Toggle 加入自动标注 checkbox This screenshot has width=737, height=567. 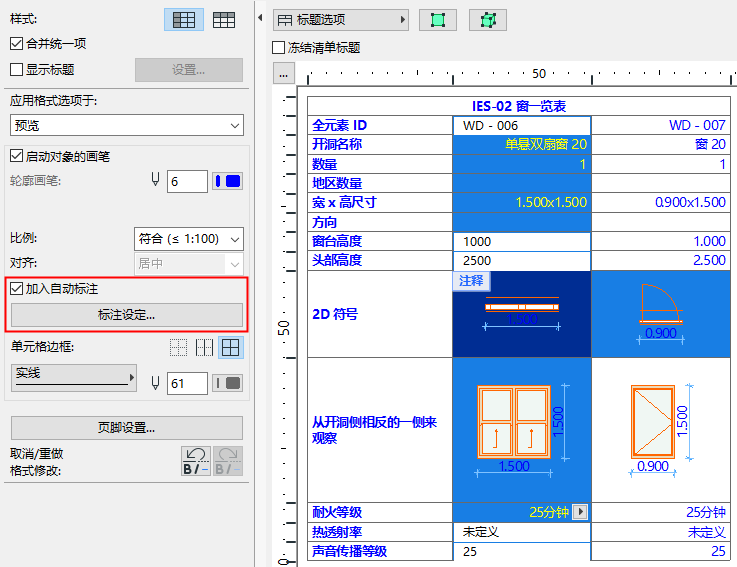pos(16,288)
